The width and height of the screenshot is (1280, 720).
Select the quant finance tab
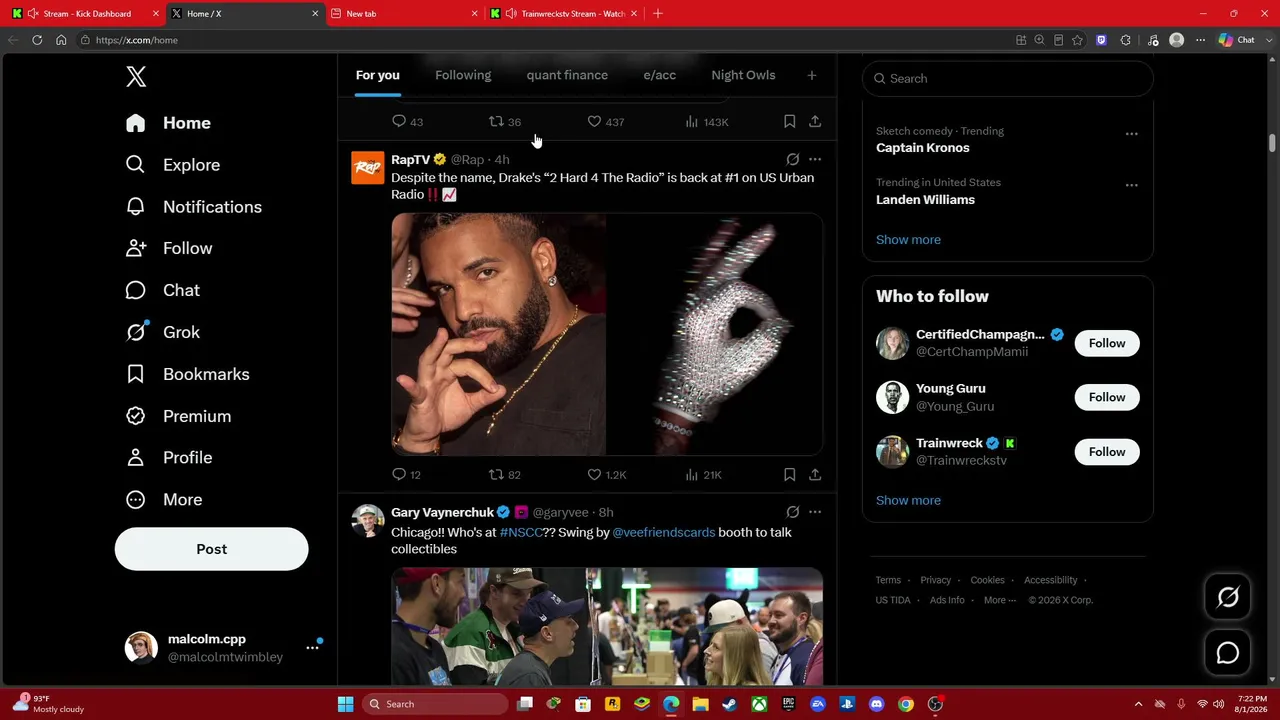tap(567, 75)
